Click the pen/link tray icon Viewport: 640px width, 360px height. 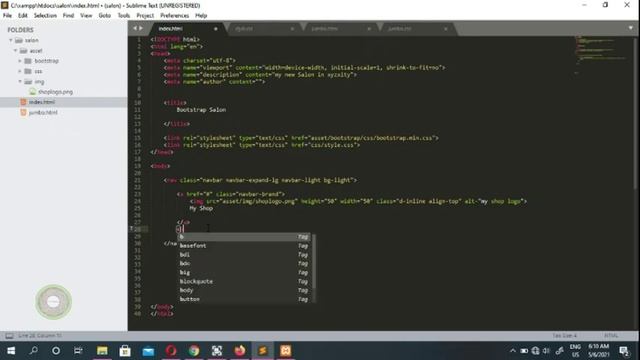coord(560,351)
